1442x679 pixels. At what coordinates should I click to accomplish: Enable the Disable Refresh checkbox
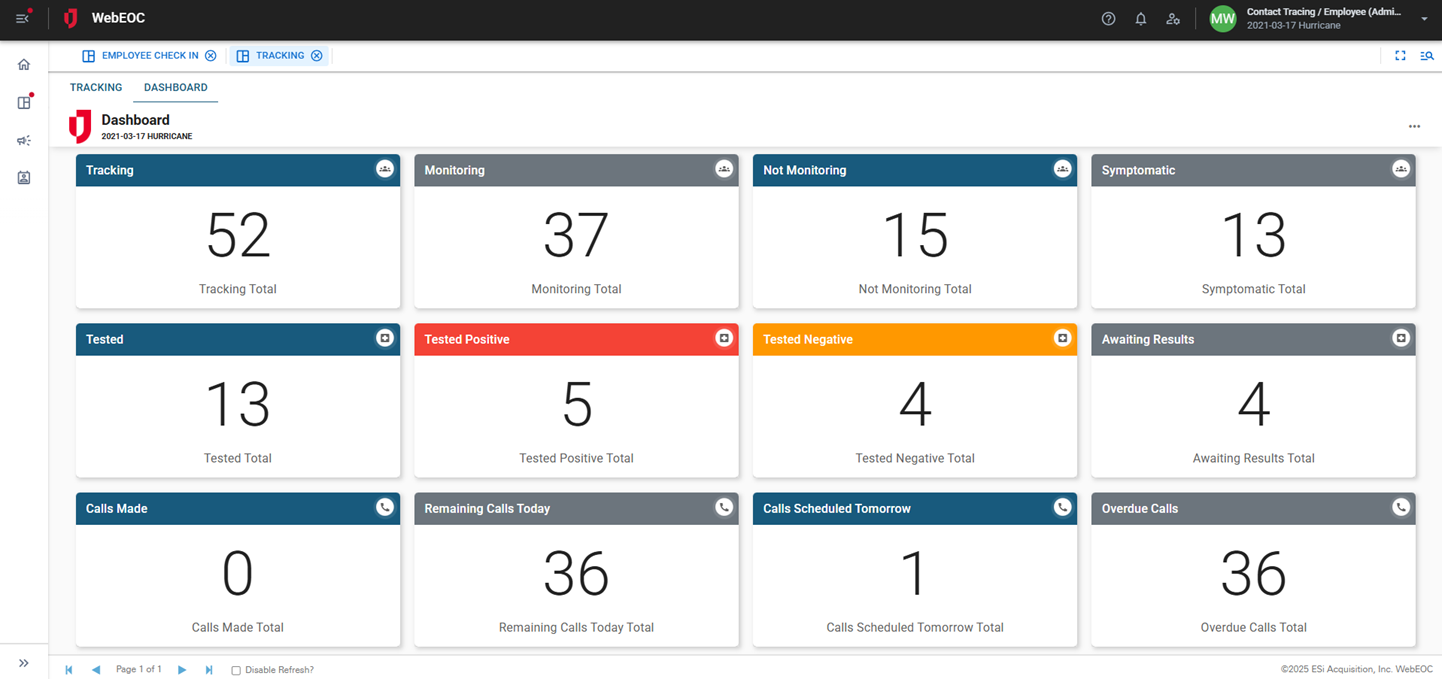[x=235, y=669]
